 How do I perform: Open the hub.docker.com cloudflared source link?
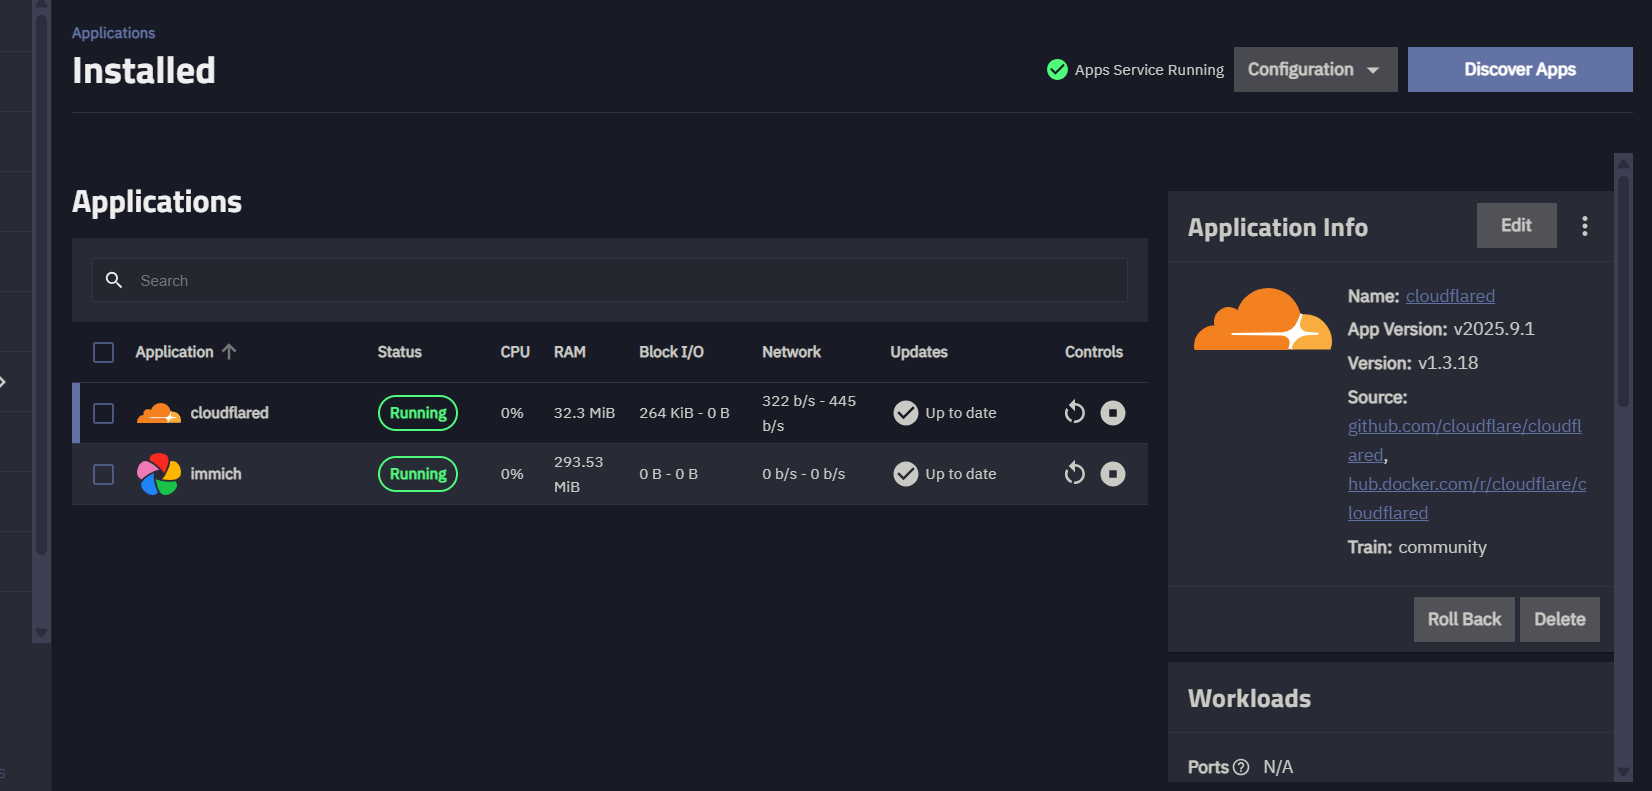[1467, 498]
